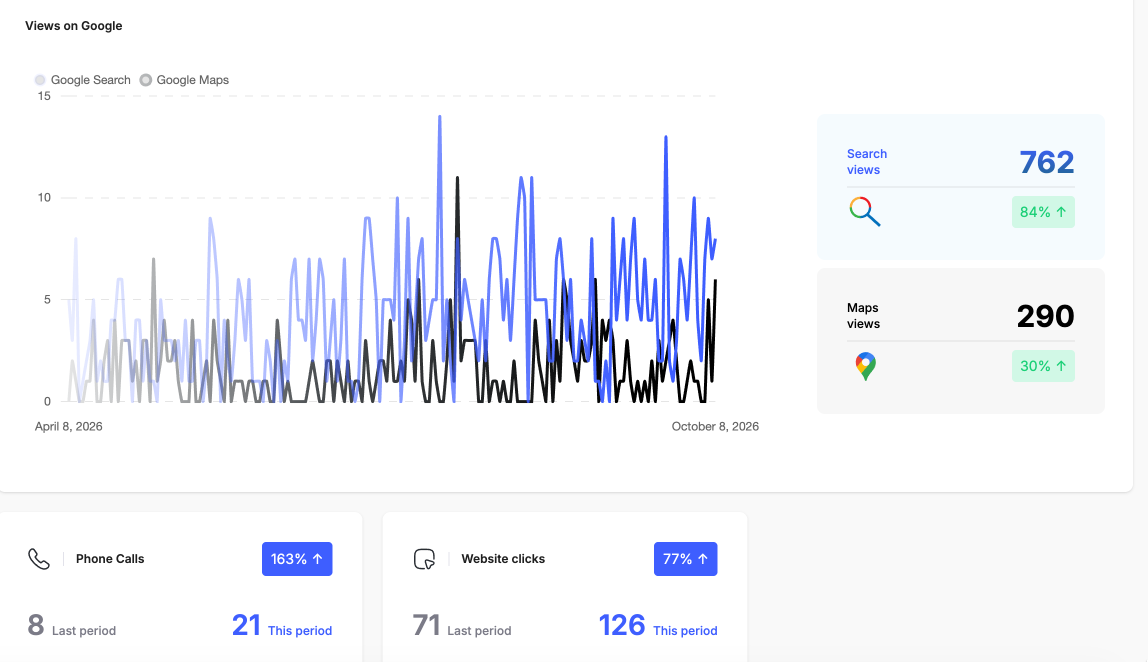Click the 'Google Maps' legend label
The height and width of the screenshot is (662, 1148).
tap(193, 80)
